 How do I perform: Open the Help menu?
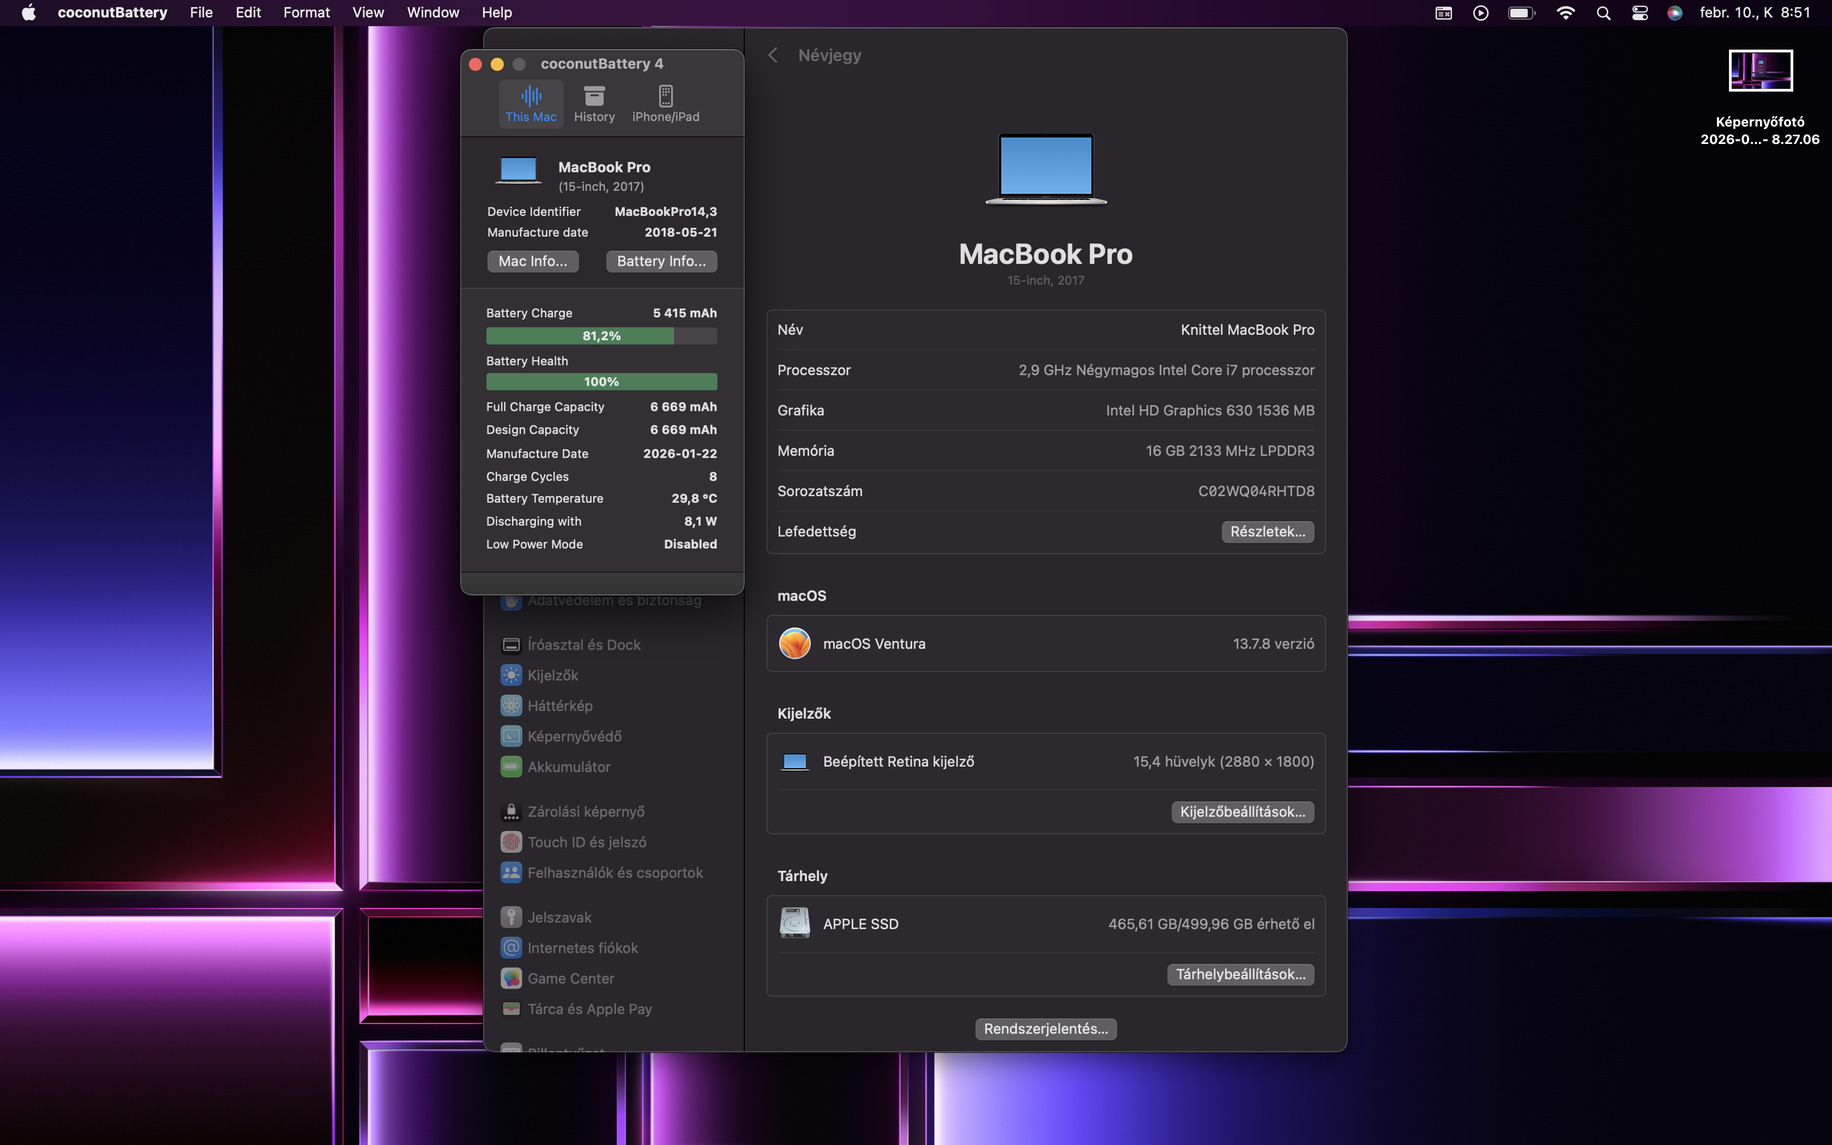(x=497, y=13)
